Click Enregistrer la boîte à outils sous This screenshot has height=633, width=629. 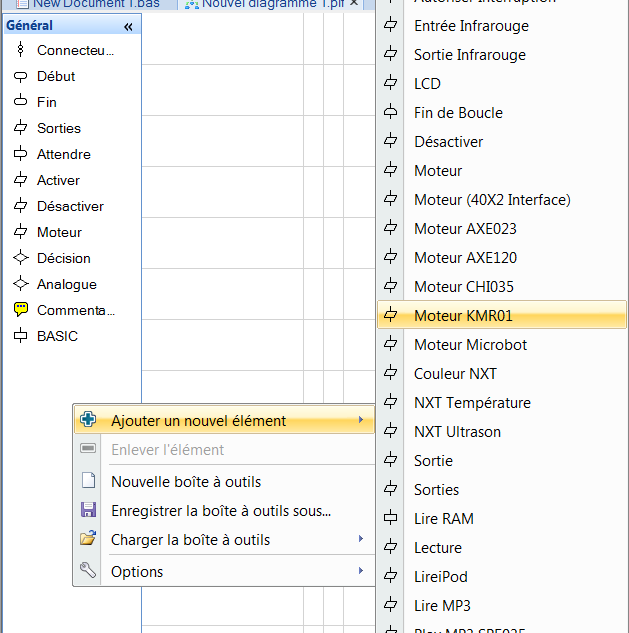point(220,511)
